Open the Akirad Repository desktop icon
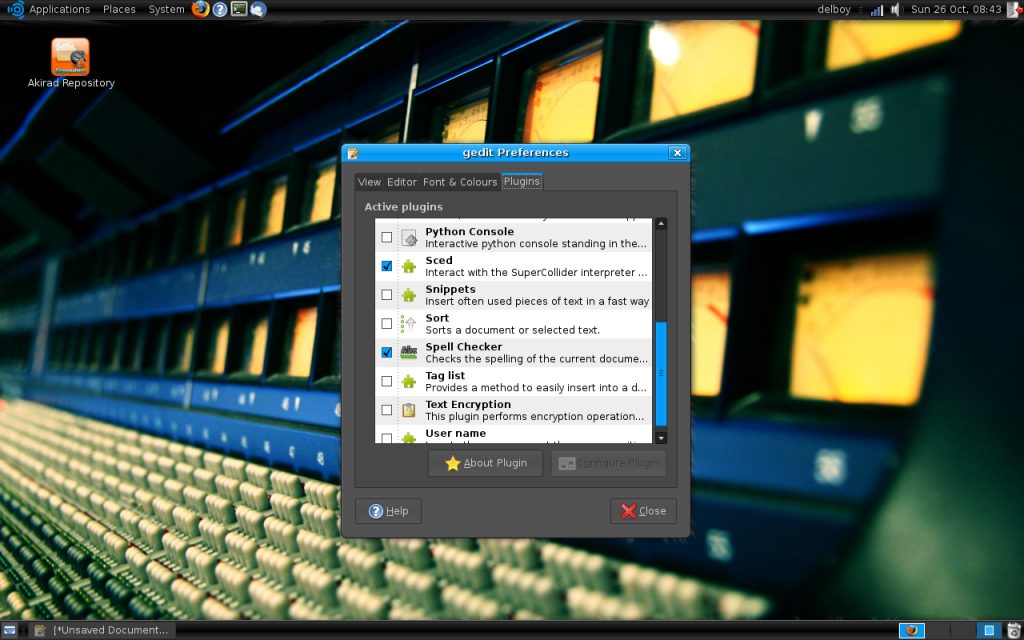This screenshot has width=1024, height=640. tap(71, 57)
